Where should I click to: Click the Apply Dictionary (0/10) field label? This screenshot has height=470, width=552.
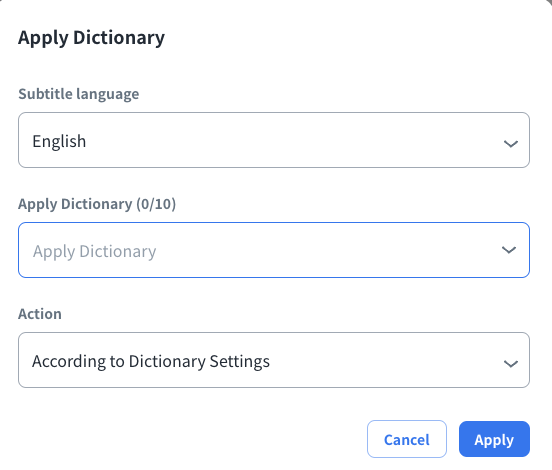click(x=97, y=204)
